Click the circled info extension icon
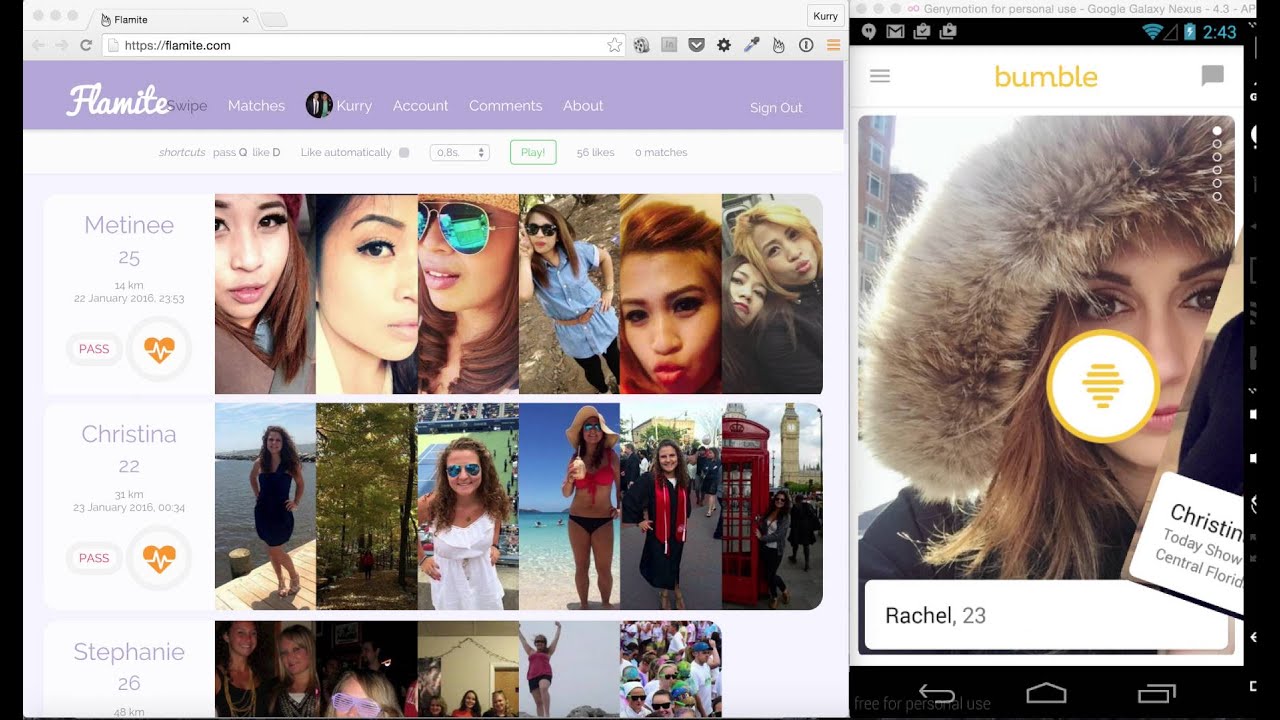1280x720 pixels. (x=806, y=45)
